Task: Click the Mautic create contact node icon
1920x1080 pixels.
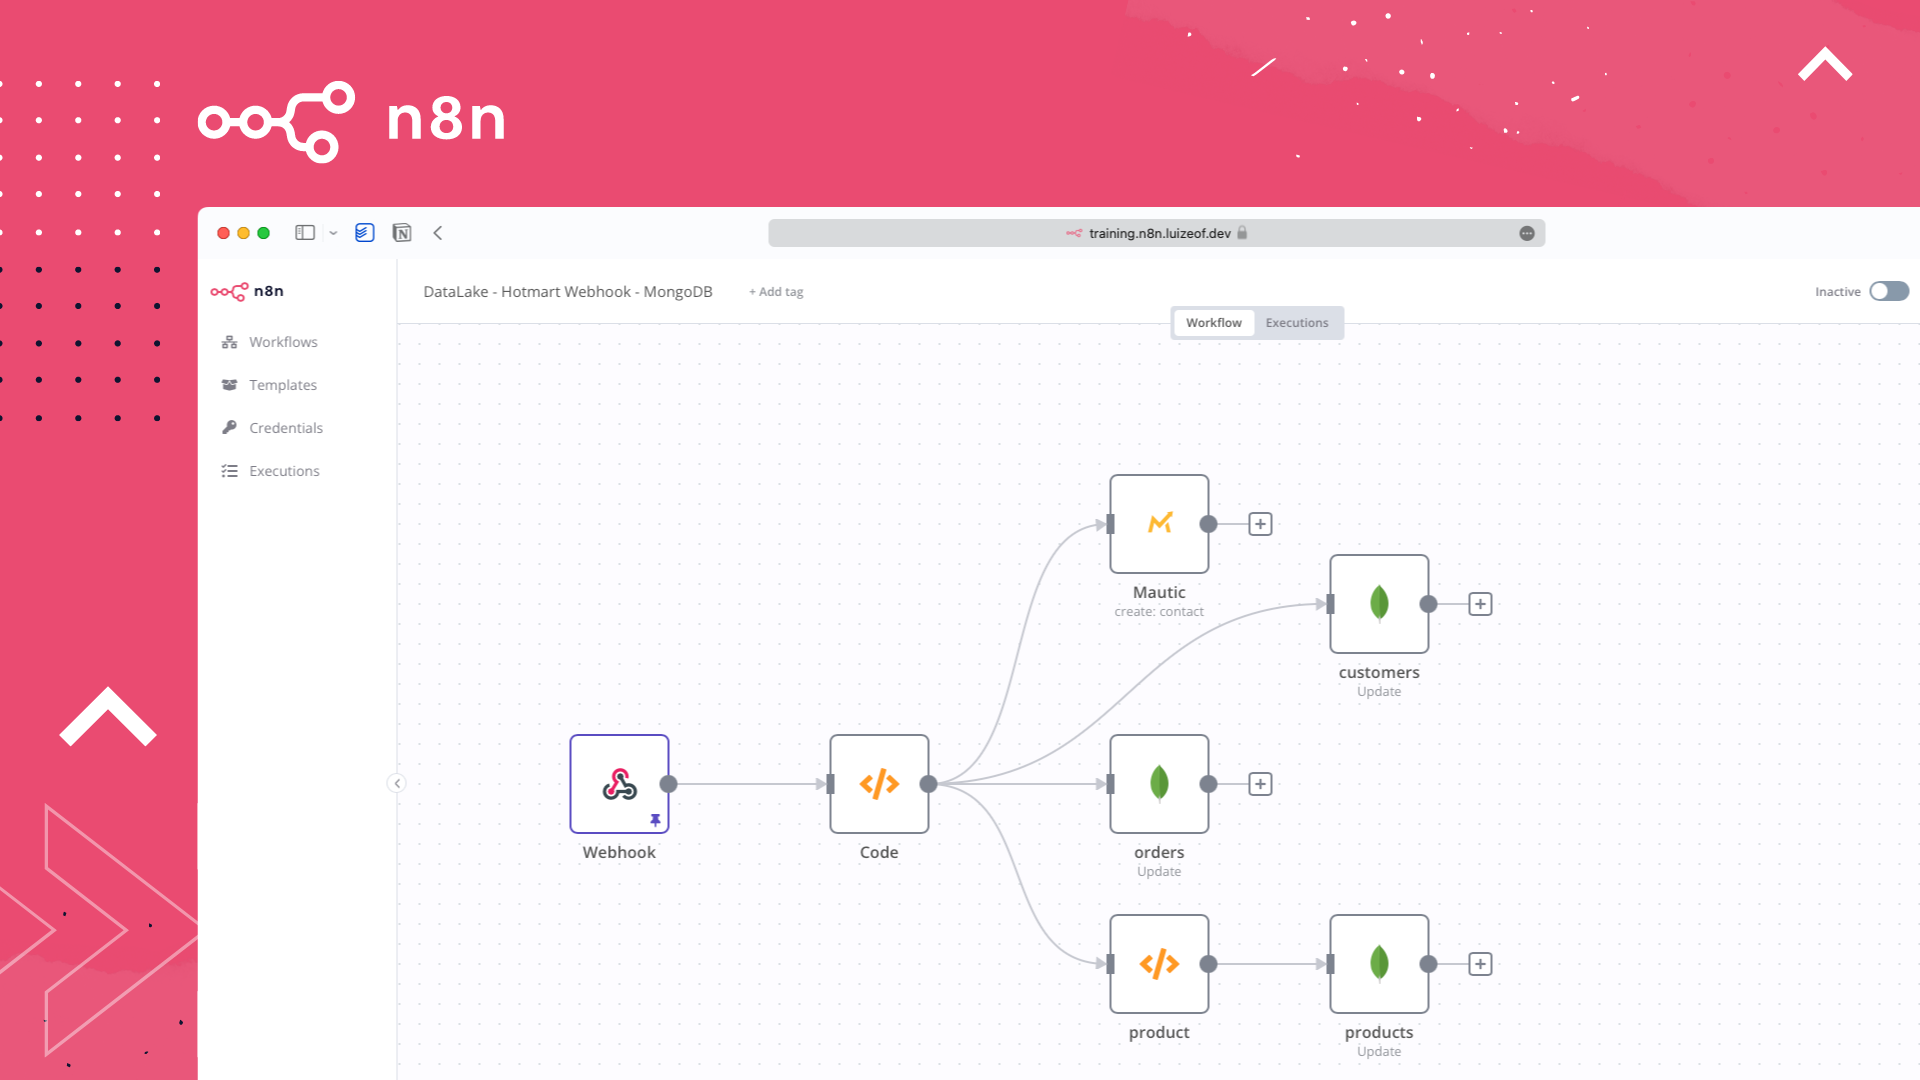Action: point(1158,524)
